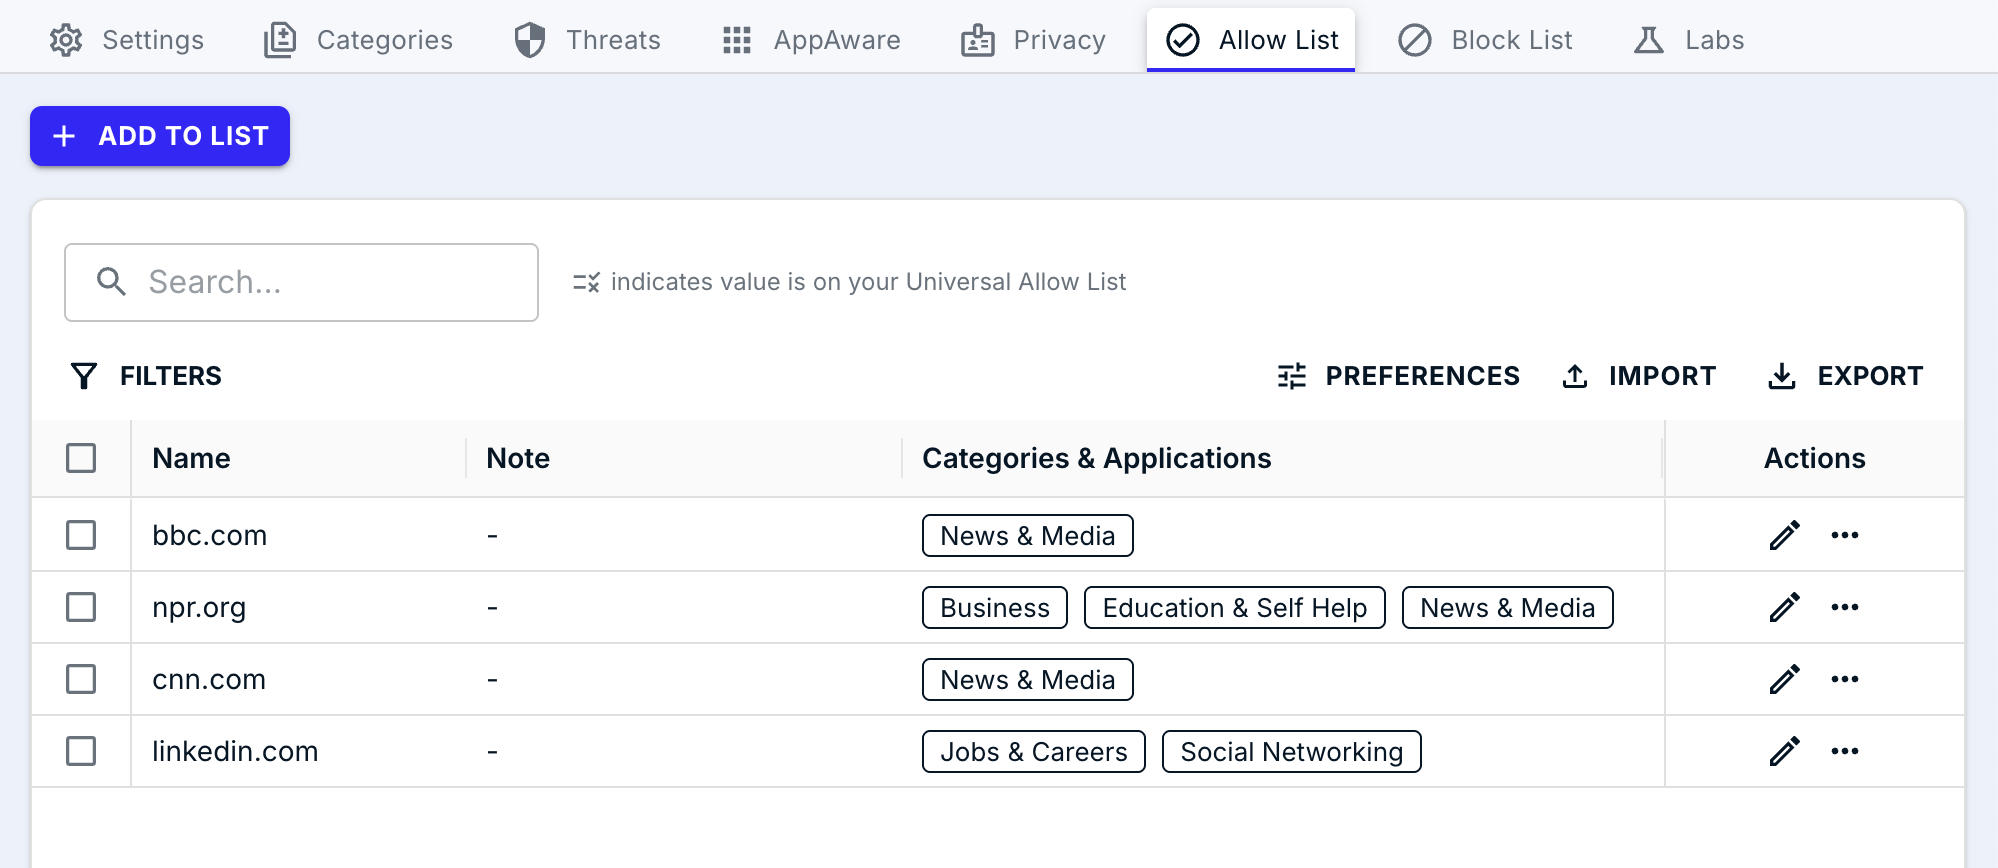Select the Allow List tab

click(x=1251, y=40)
